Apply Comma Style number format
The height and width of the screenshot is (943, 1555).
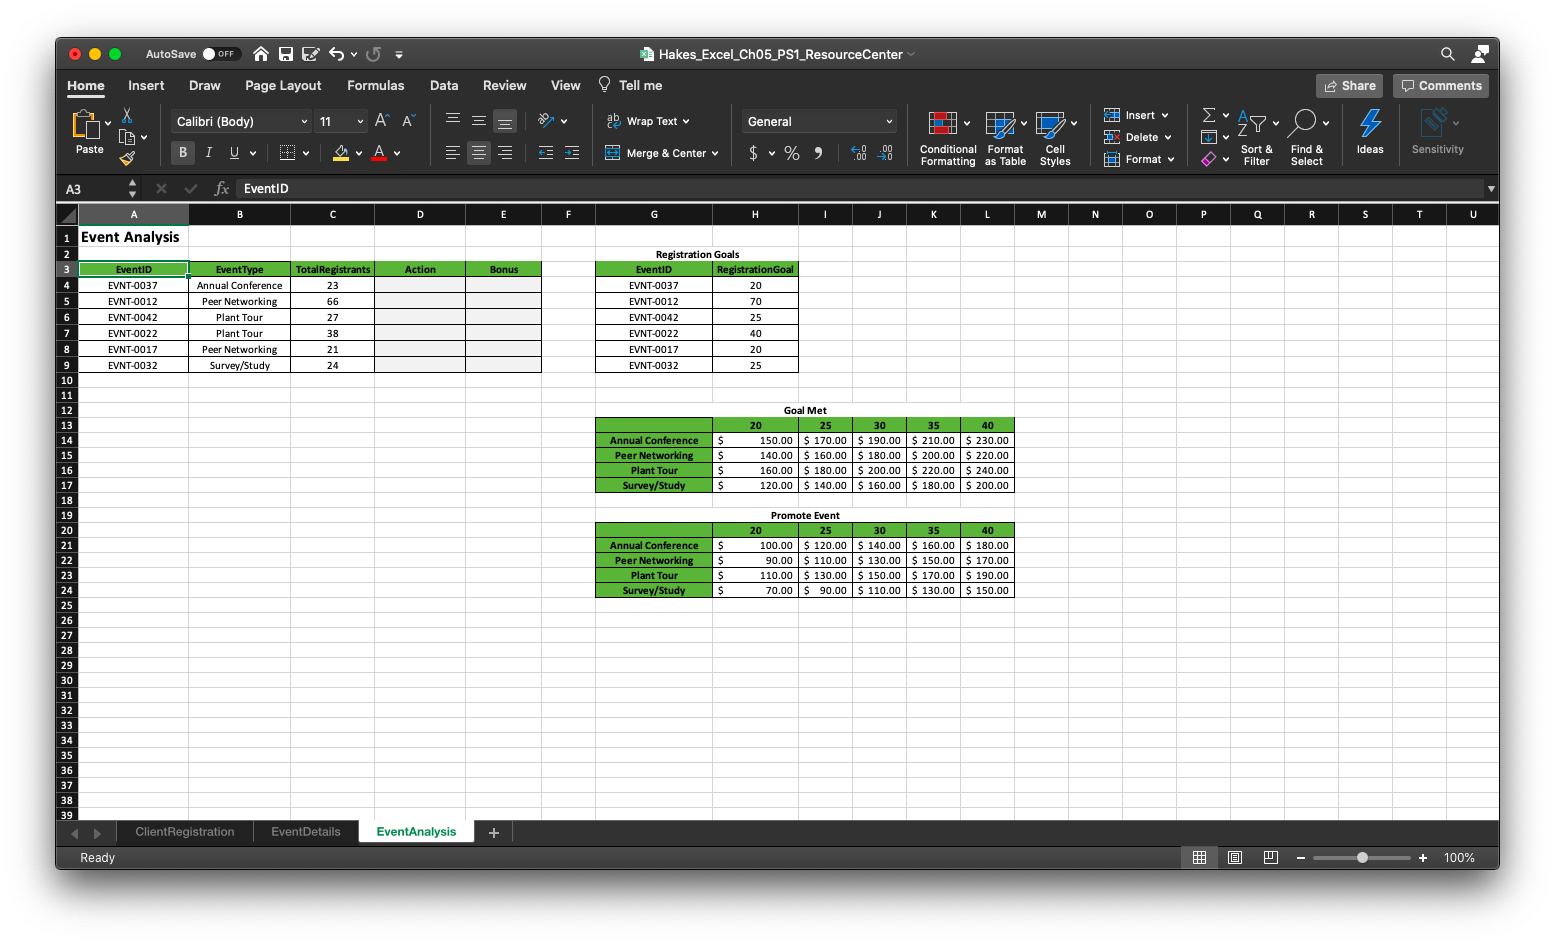[819, 153]
